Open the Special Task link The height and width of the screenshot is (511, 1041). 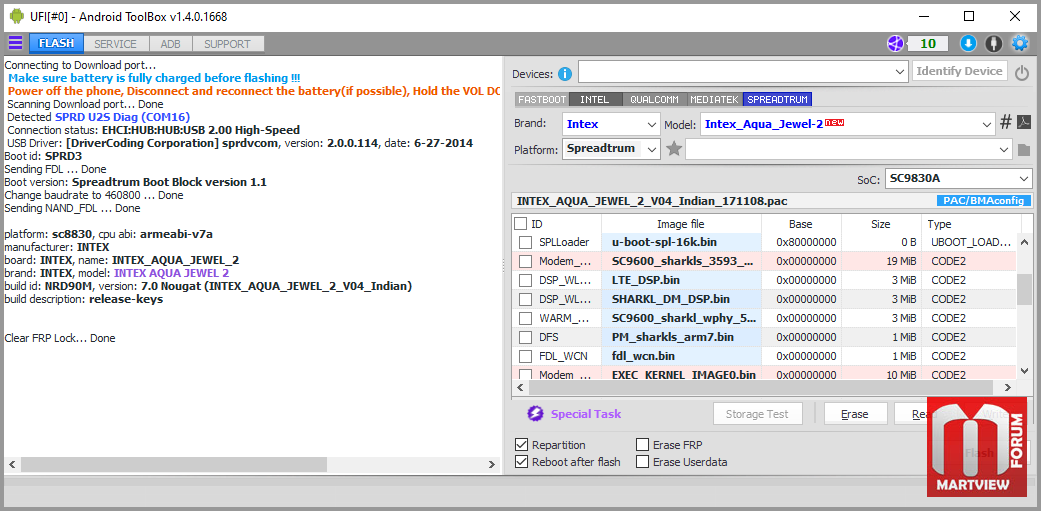tap(586, 414)
